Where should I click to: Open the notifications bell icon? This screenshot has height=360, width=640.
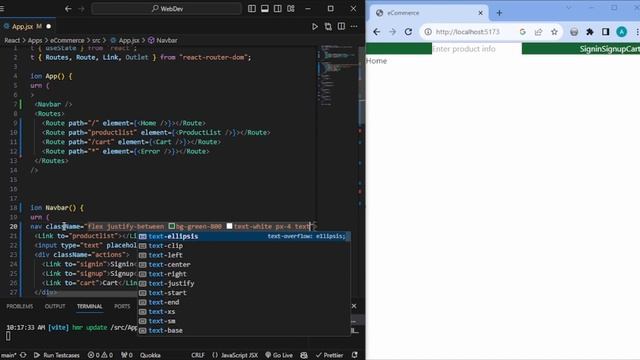355,355
